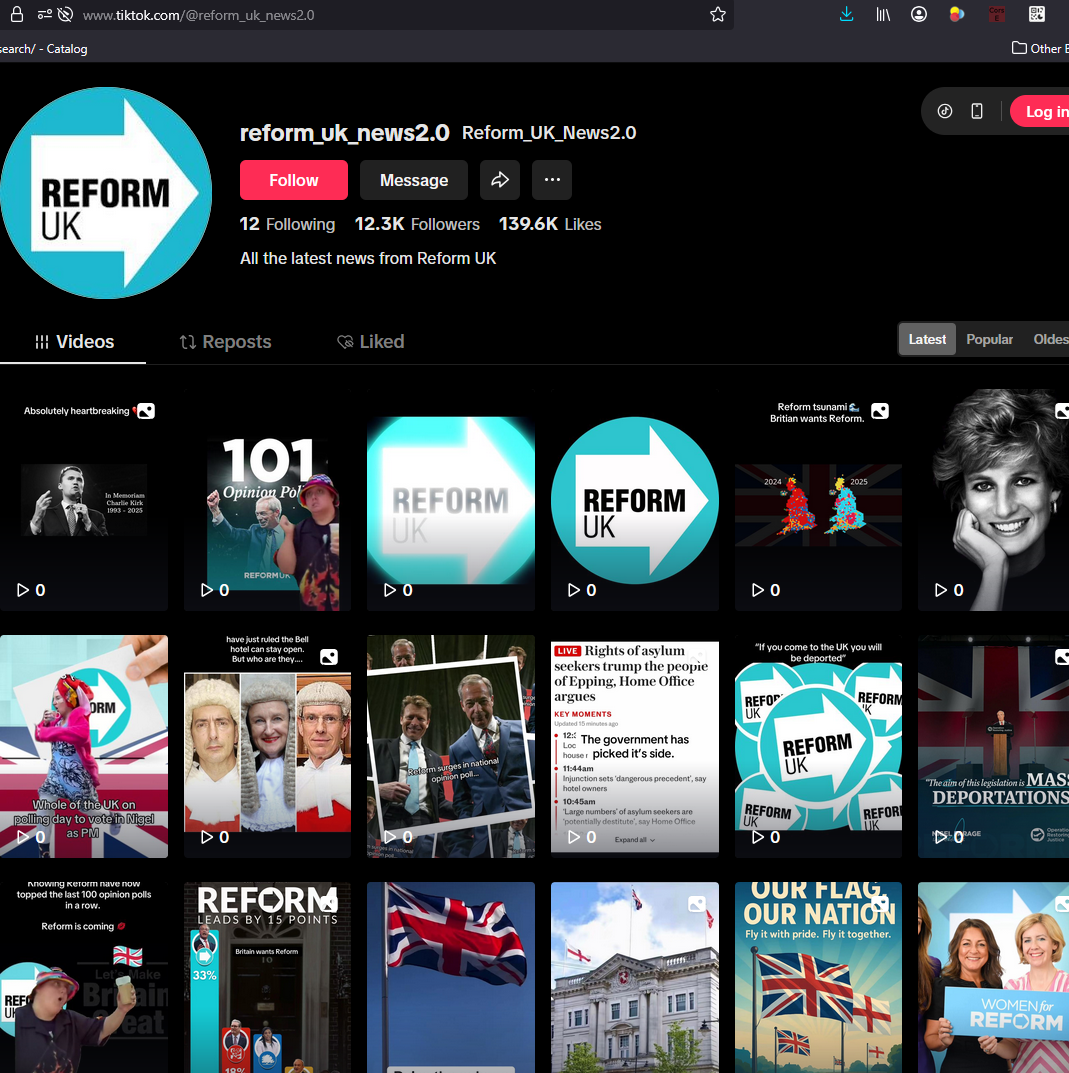Image resolution: width=1069 pixels, height=1073 pixels.
Task: Switch to the Liked tab
Action: pos(370,341)
